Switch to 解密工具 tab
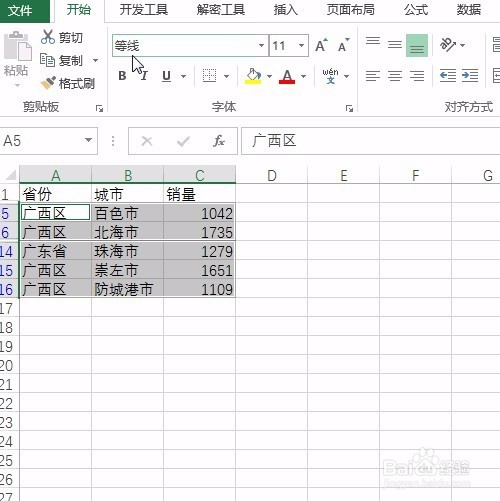The image size is (500, 501). (x=221, y=10)
